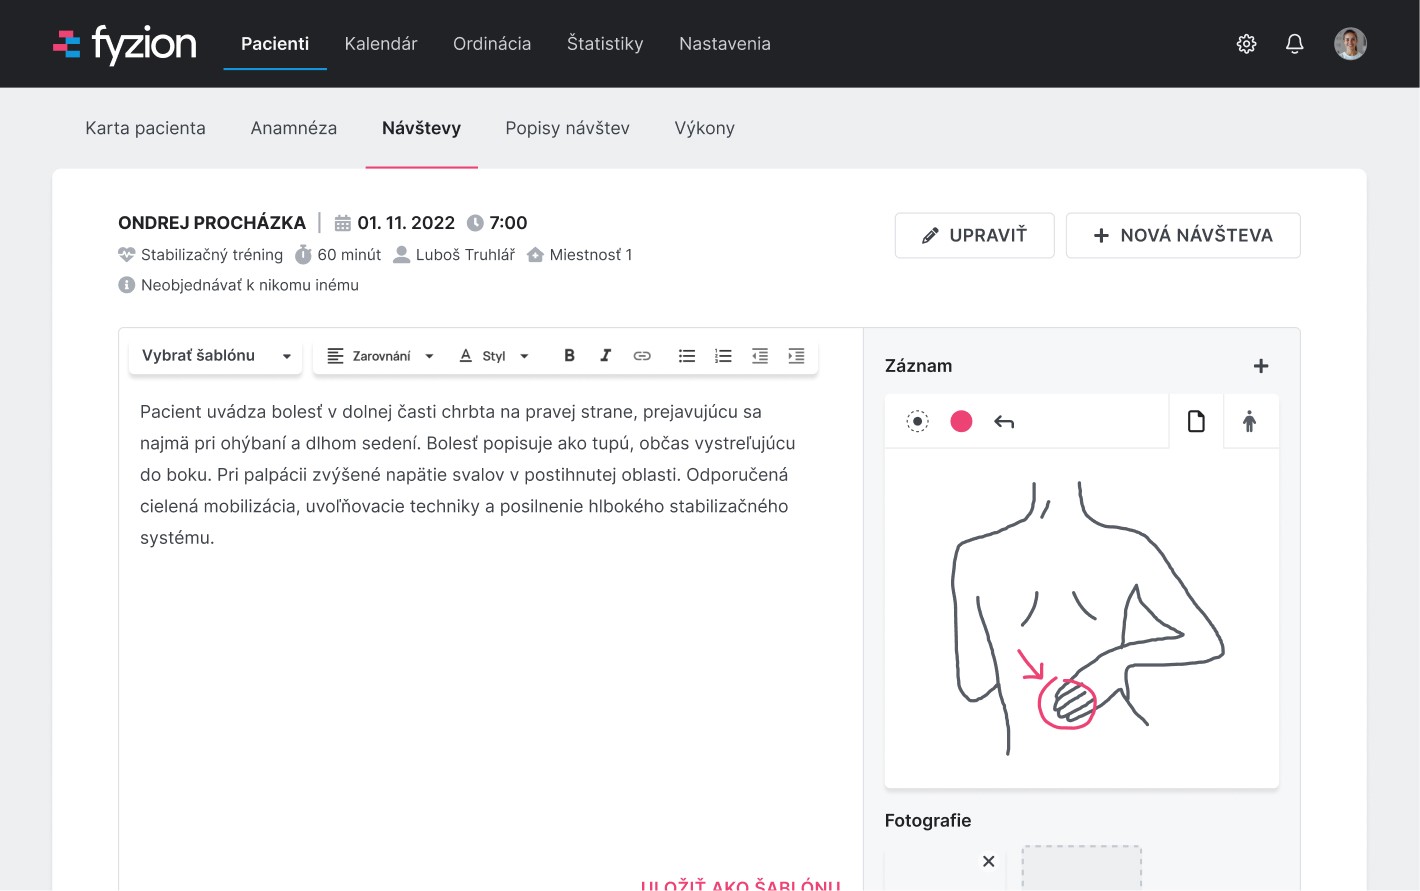Click the visit time 7:00
1420x891 pixels.
pyautogui.click(x=508, y=223)
